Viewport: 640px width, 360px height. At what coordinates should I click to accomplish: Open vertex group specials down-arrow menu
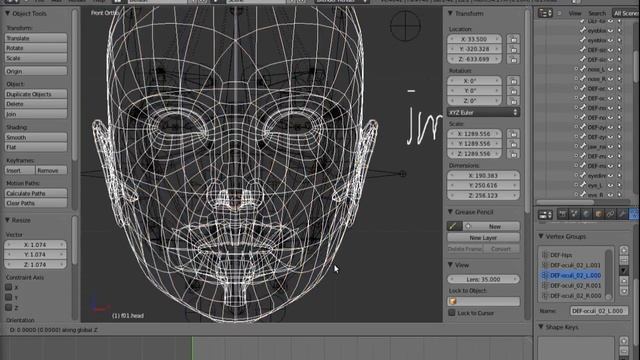click(624, 270)
